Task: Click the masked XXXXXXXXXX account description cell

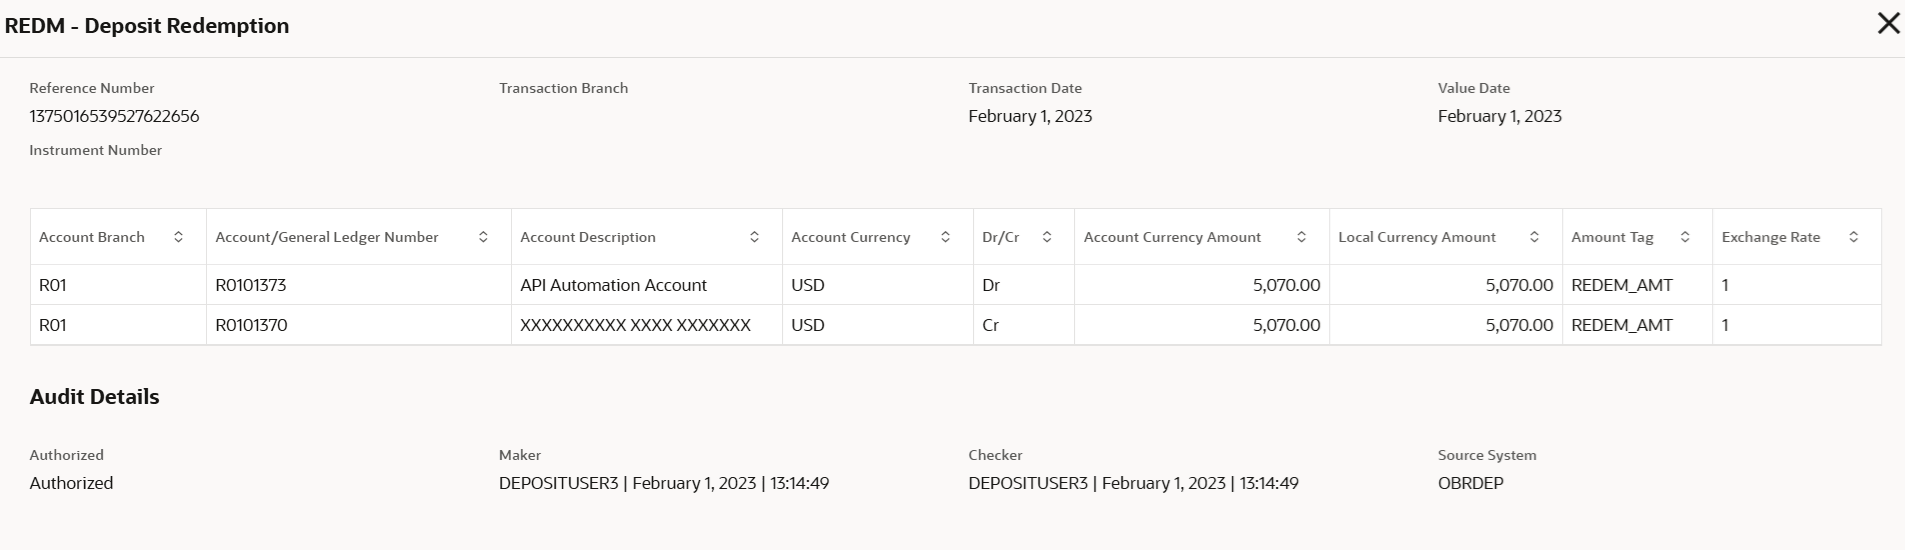Action: [635, 325]
